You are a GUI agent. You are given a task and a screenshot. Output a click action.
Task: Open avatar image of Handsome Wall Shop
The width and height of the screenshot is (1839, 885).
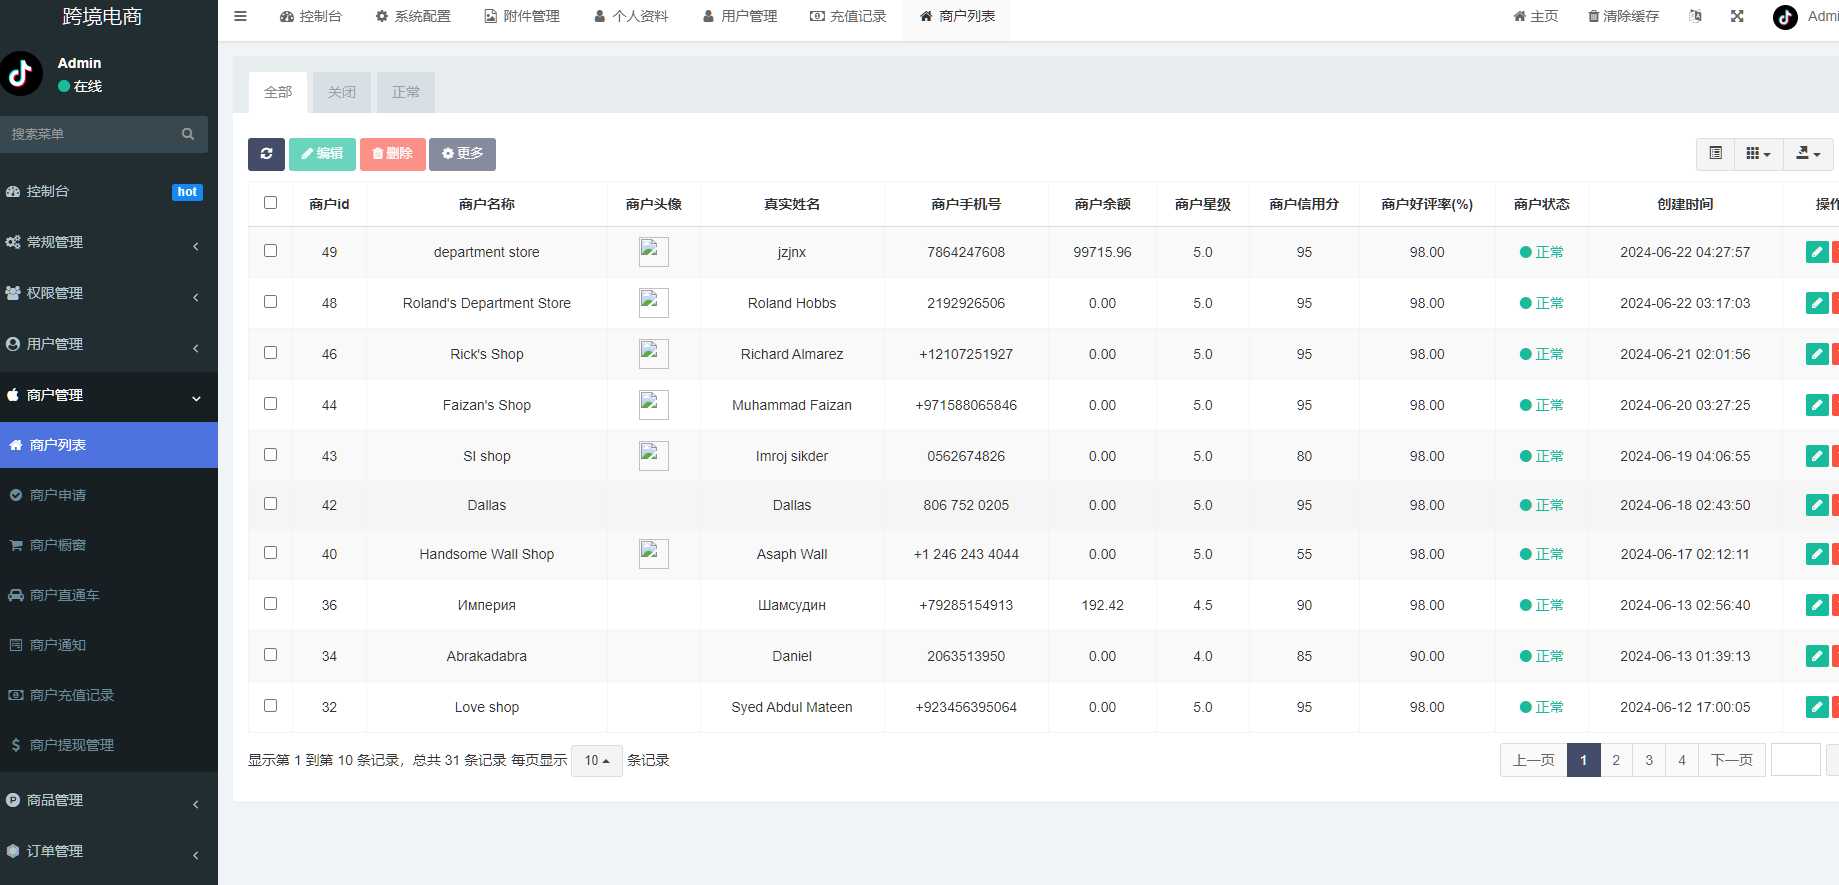654,554
